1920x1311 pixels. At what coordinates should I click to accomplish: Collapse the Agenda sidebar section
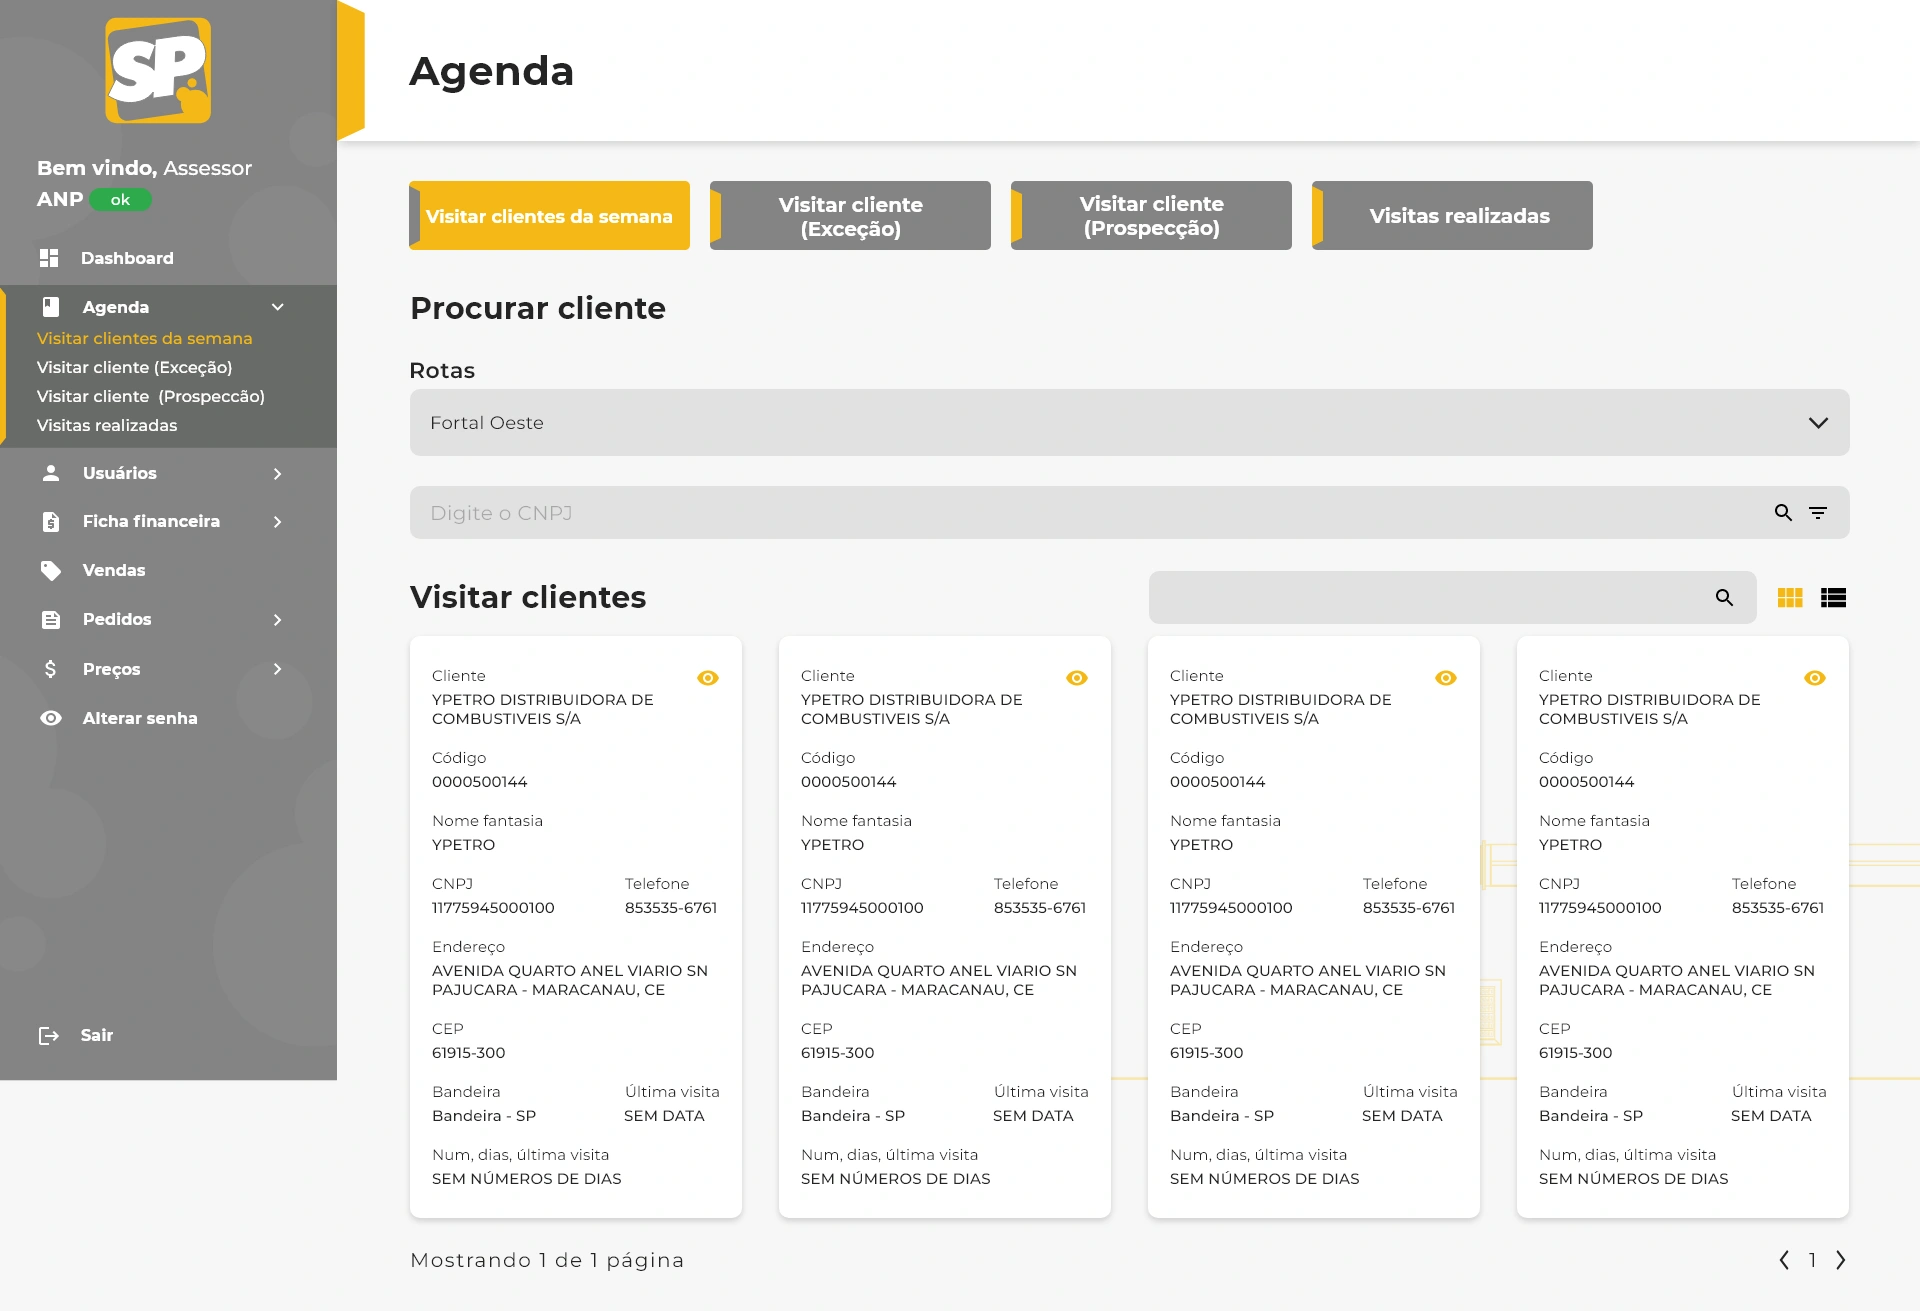pyautogui.click(x=278, y=307)
